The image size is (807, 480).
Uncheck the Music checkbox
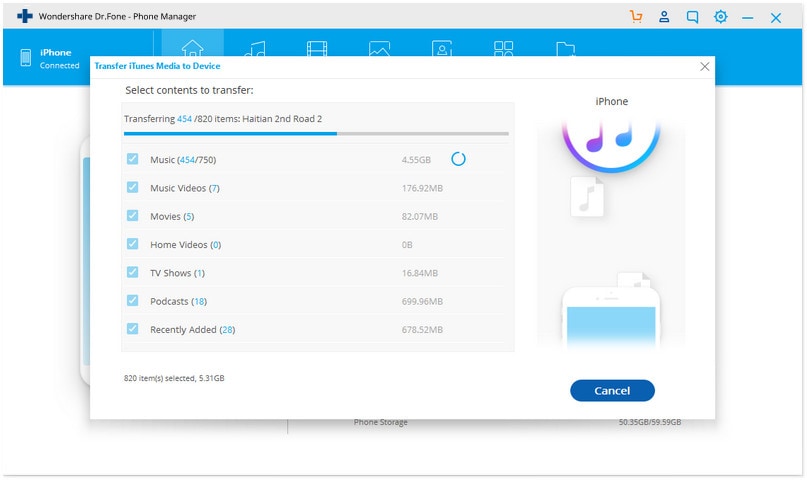point(132,158)
